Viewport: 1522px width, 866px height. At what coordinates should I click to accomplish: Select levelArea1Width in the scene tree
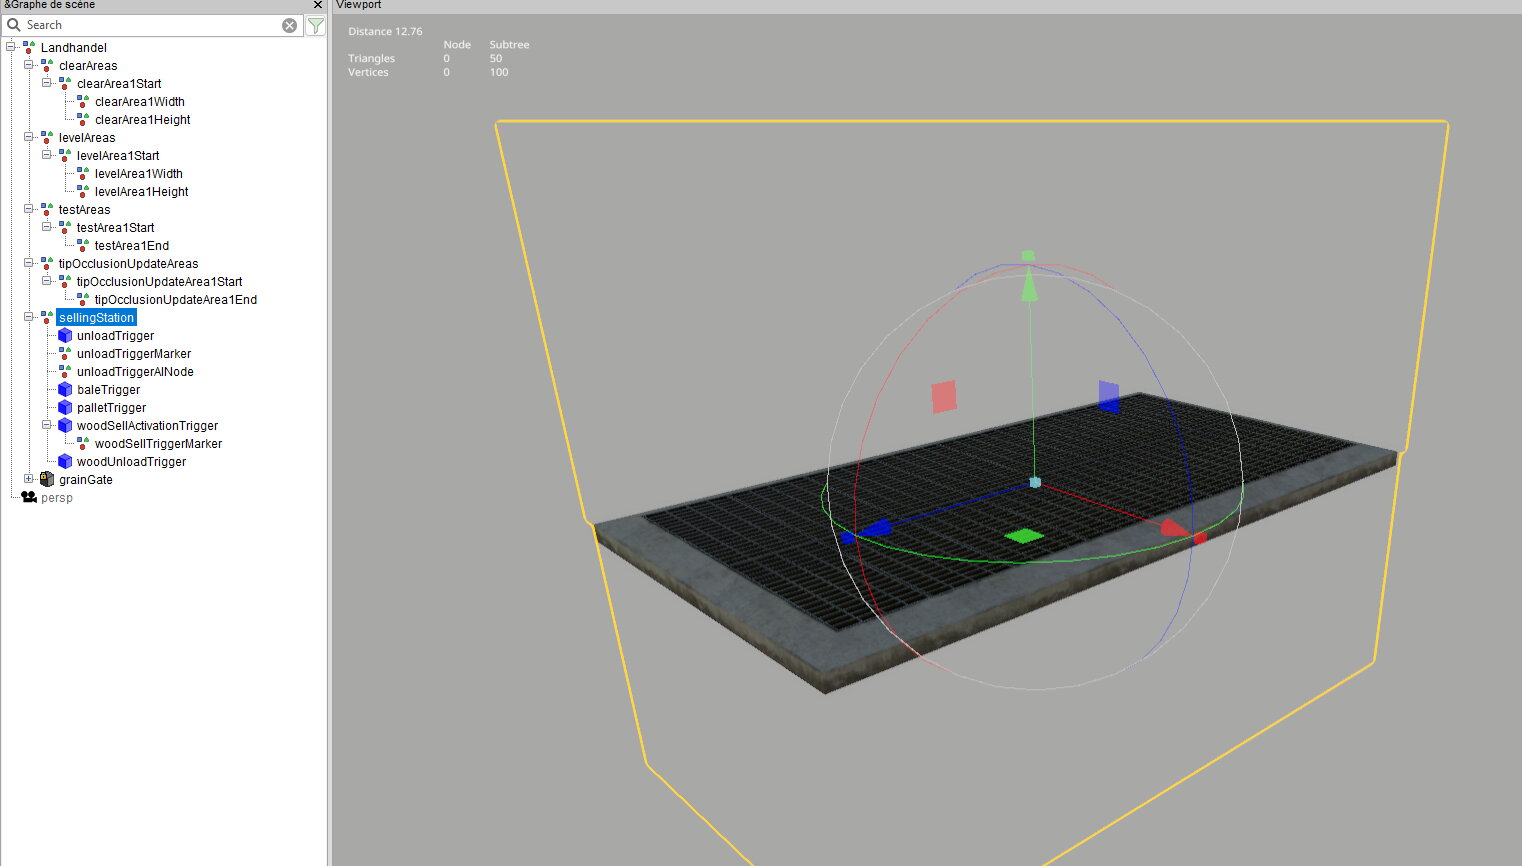[138, 174]
